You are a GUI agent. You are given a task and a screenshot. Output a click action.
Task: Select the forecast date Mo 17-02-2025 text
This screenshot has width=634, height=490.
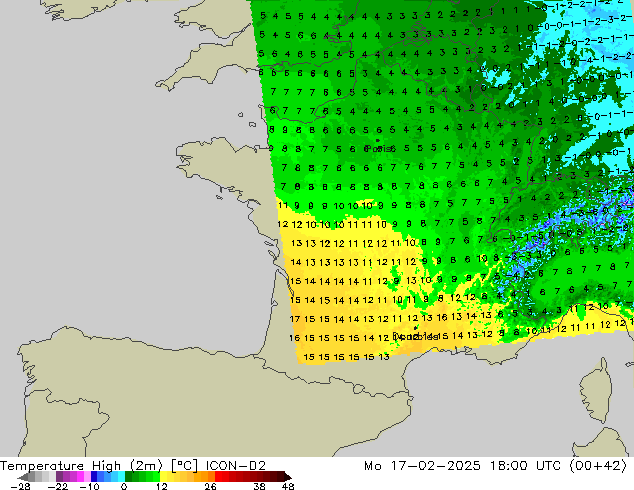click(x=423, y=466)
